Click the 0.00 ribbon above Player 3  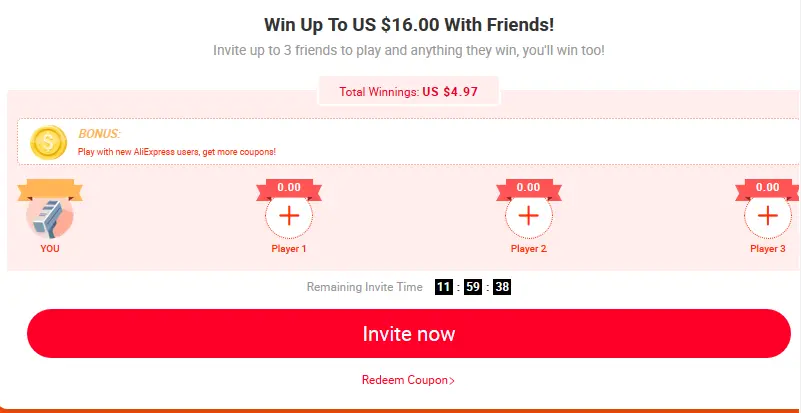click(768, 189)
